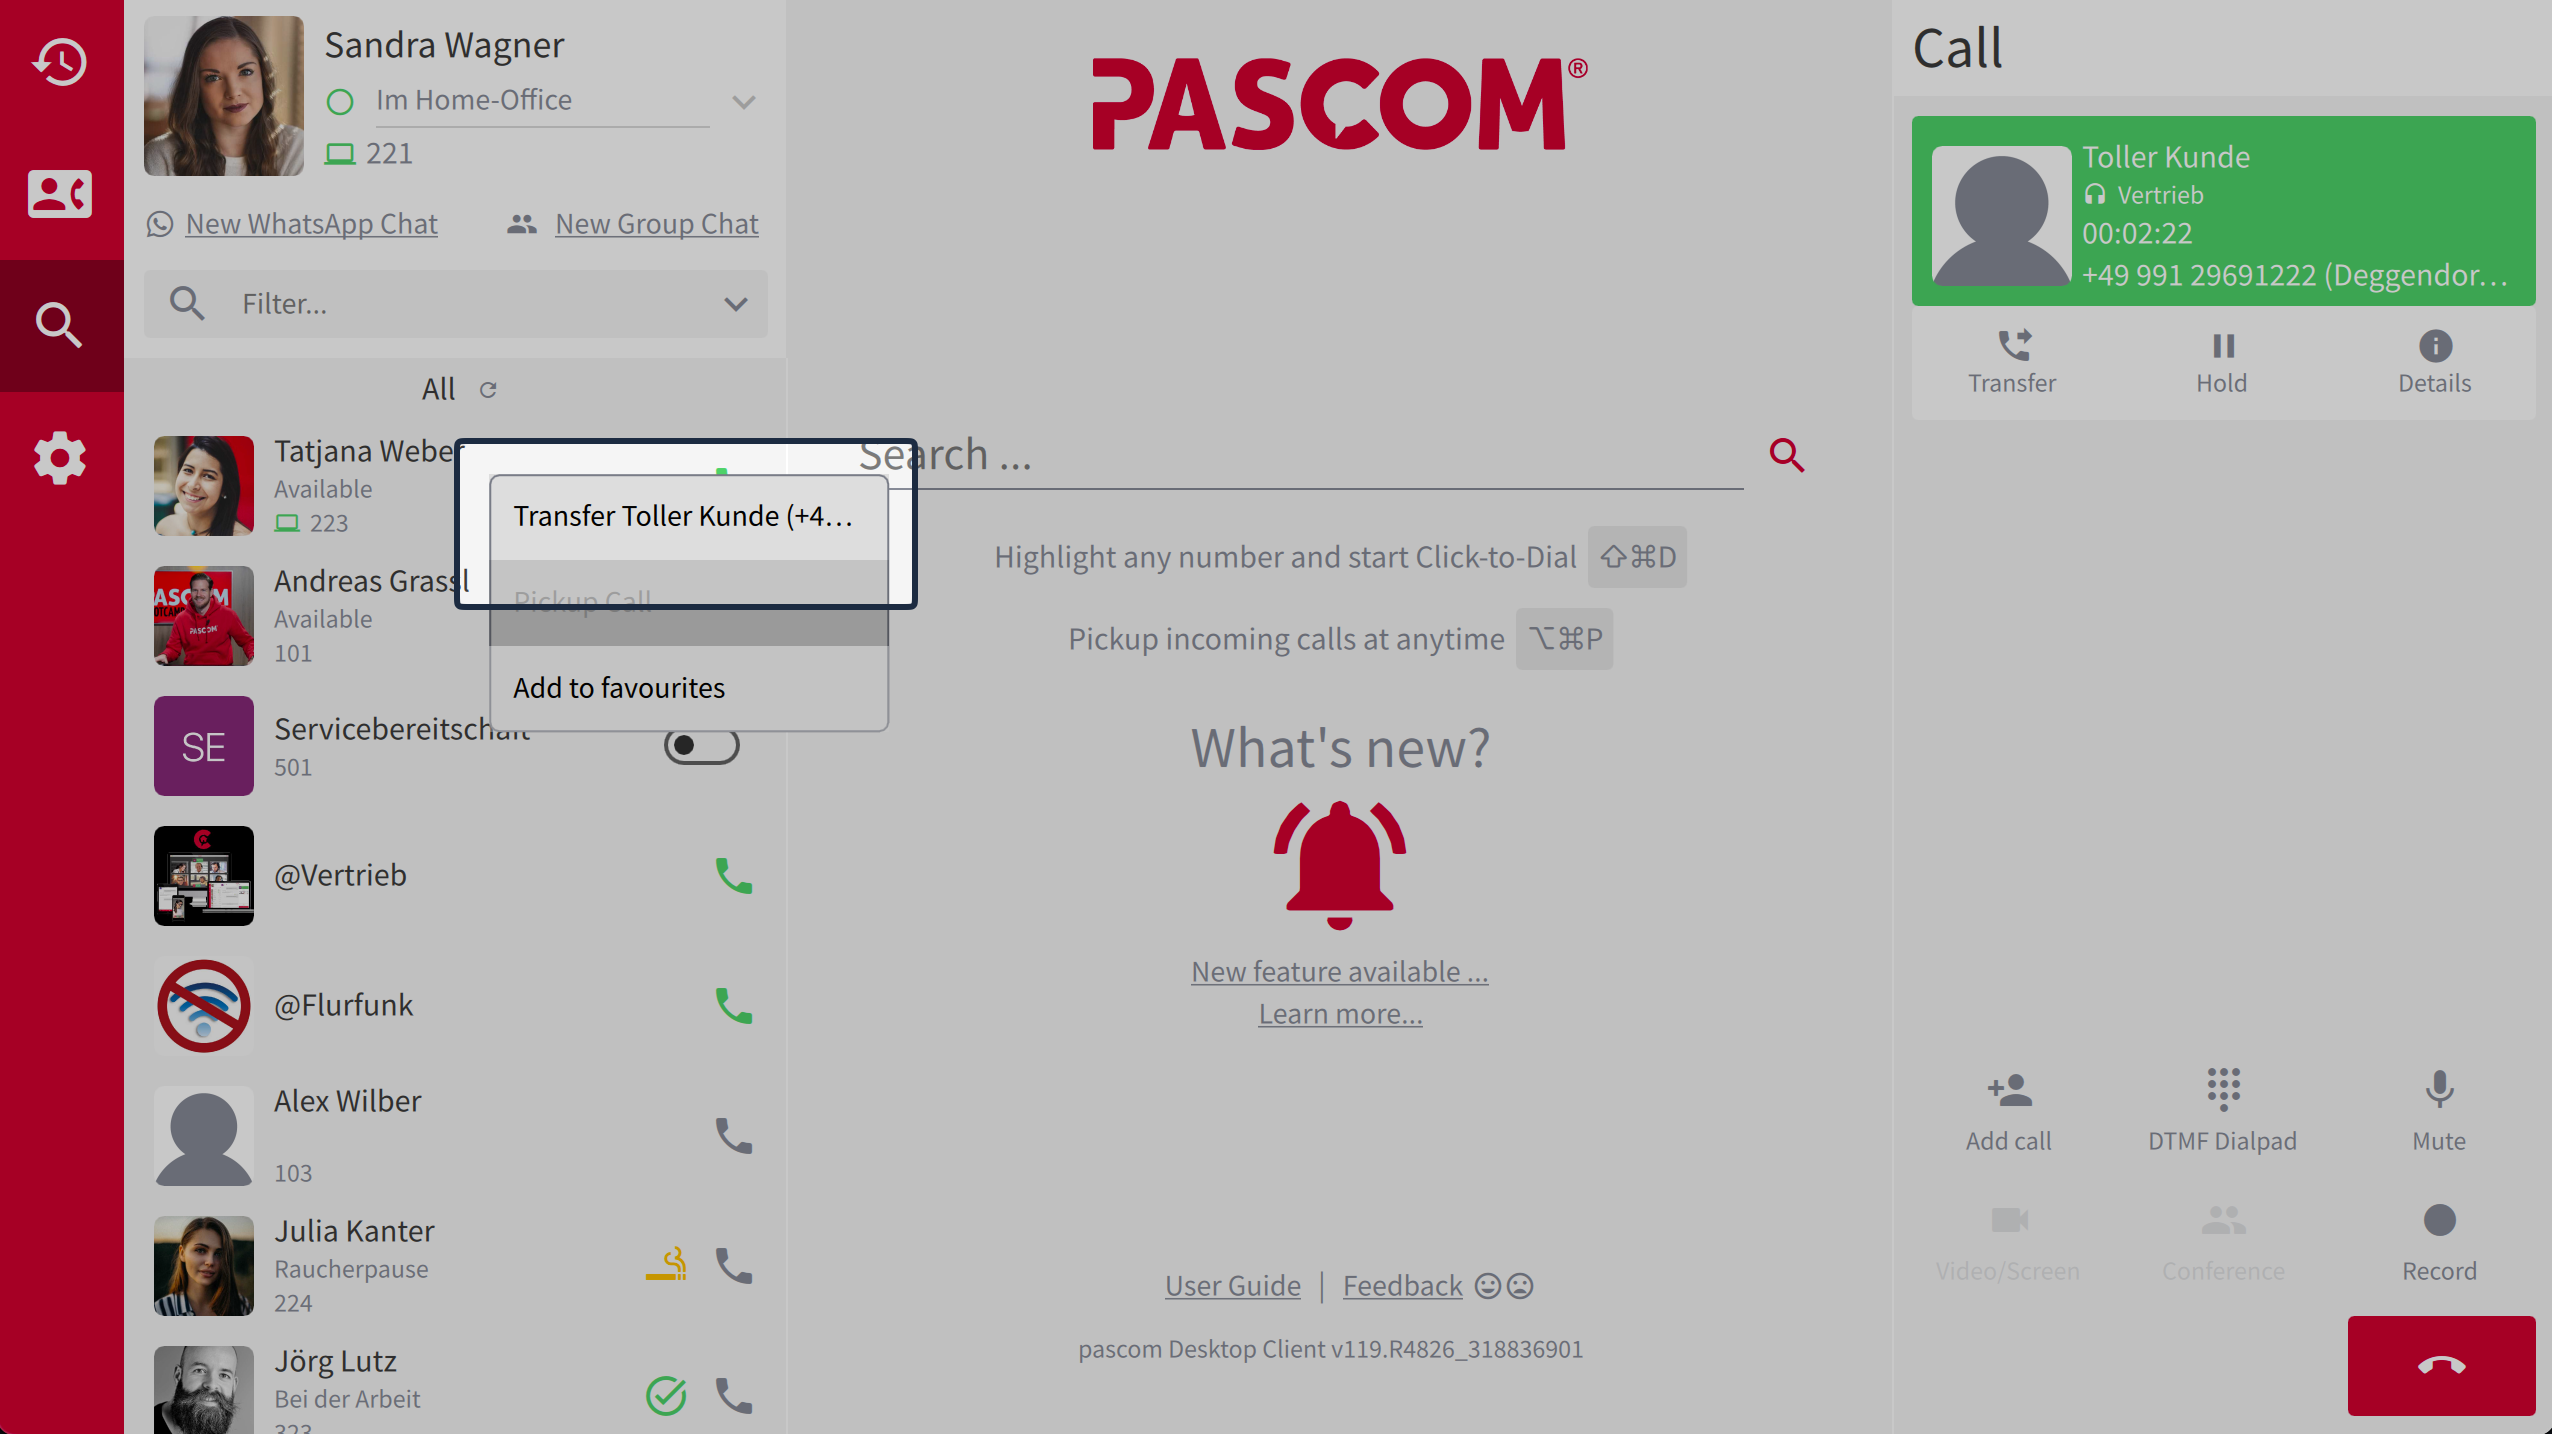Refresh the contact list next to All
This screenshot has height=1434, width=2552.
pos(489,390)
